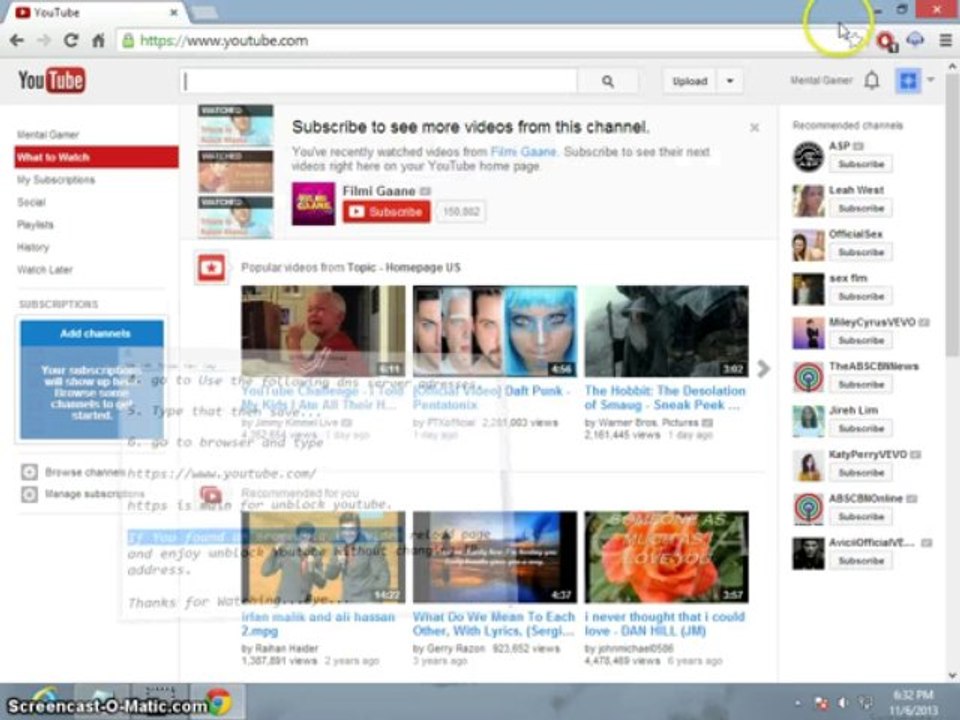Subscribe to ASP channel

[x=861, y=164]
